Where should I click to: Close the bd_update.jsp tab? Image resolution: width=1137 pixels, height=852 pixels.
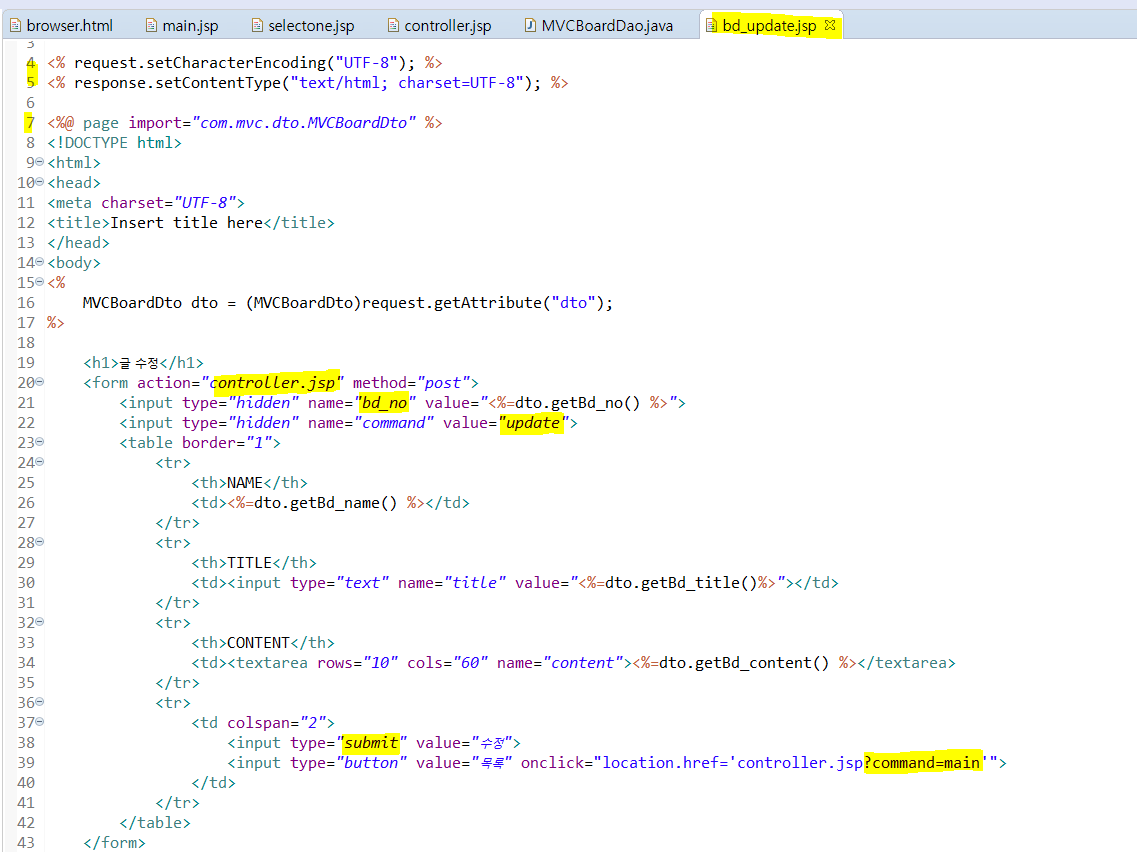pyautogui.click(x=830, y=25)
